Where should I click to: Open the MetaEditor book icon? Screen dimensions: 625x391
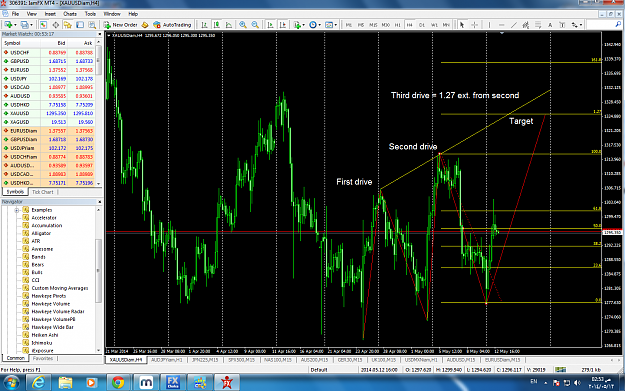point(145,25)
